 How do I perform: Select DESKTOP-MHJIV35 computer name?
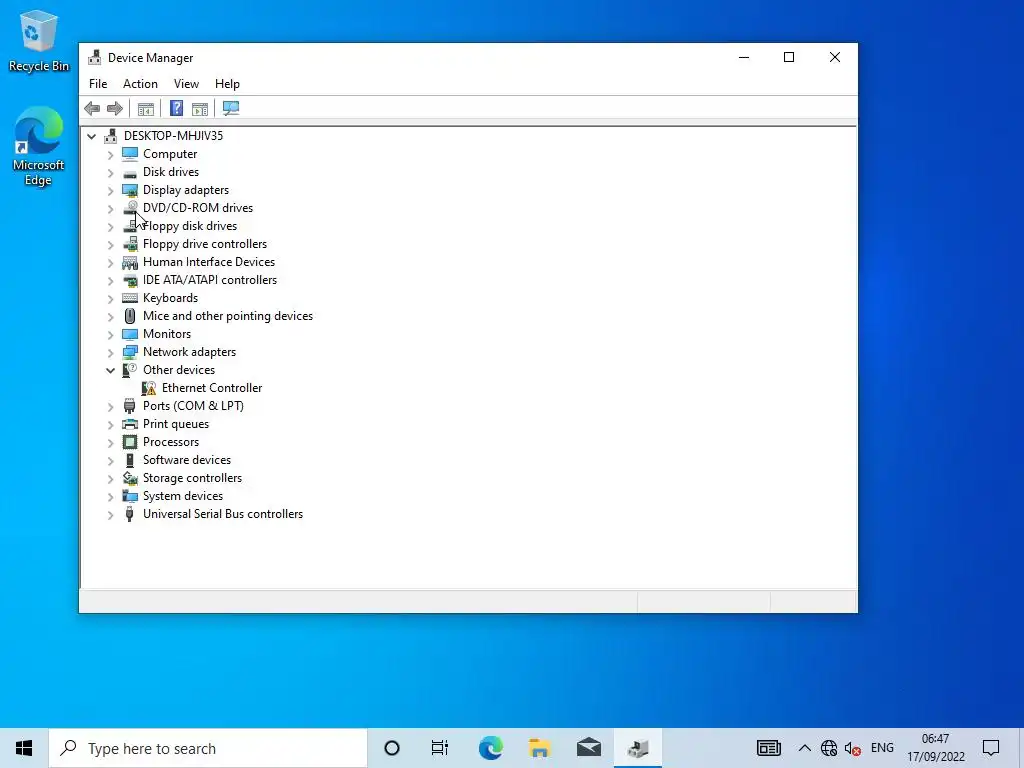coord(173,136)
